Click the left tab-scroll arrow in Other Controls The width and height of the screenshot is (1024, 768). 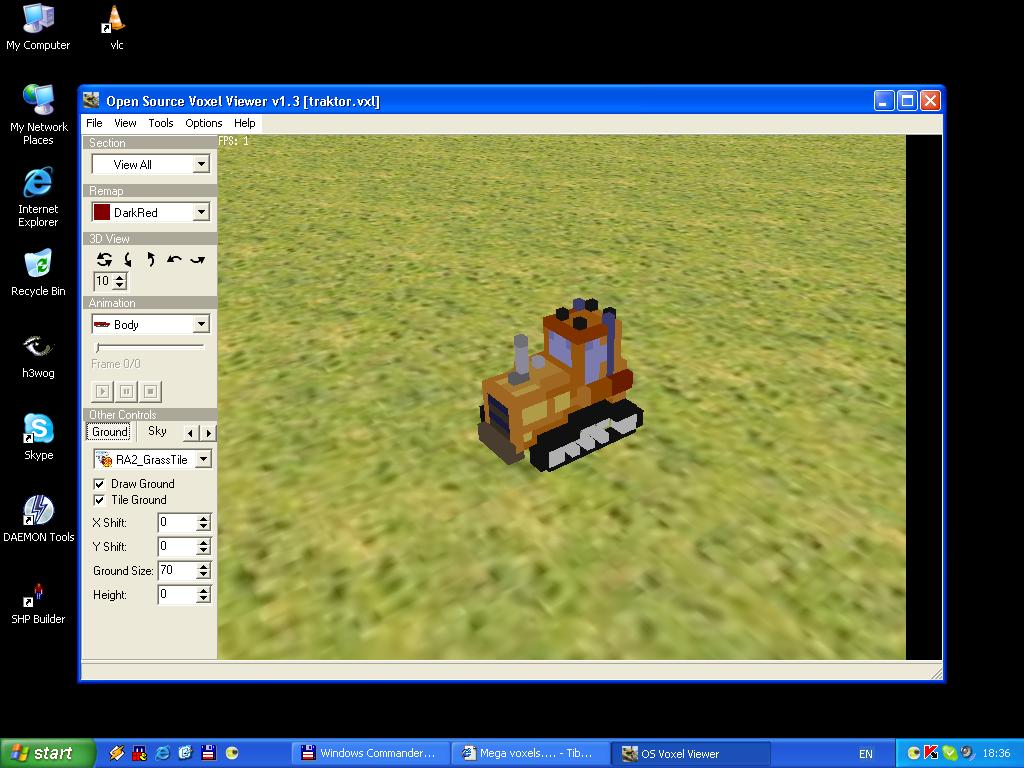point(190,432)
